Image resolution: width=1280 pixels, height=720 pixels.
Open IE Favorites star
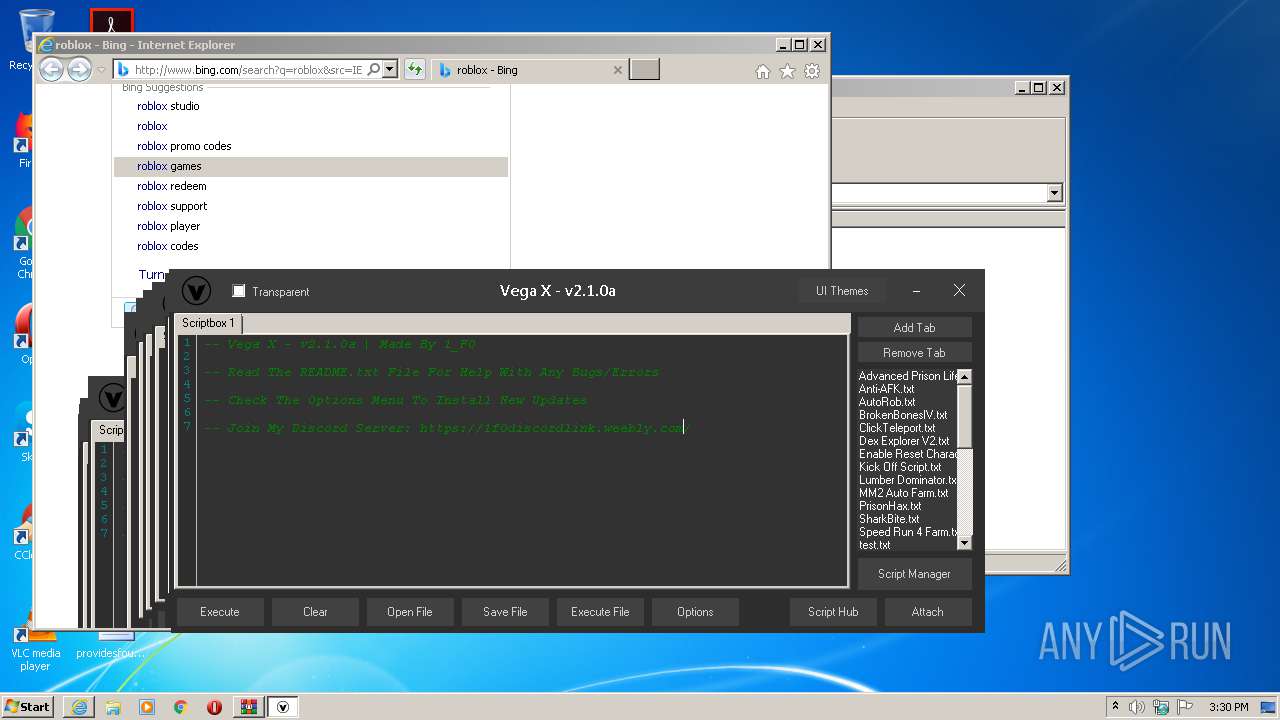(x=787, y=71)
